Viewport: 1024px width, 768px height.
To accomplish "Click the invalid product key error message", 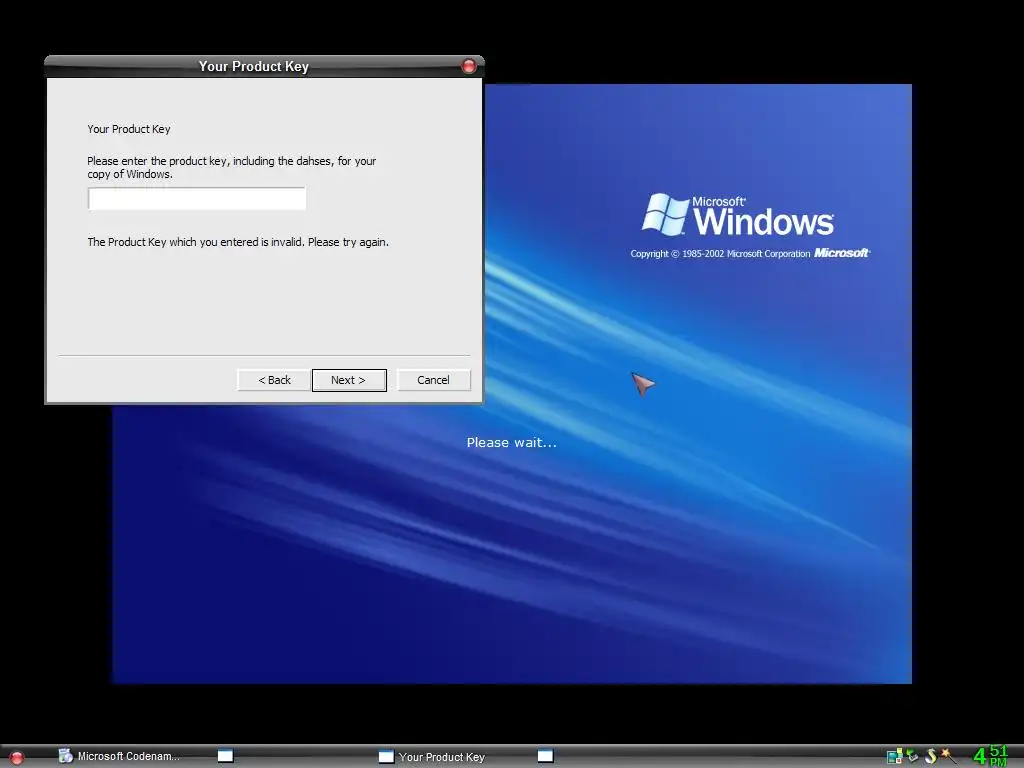I will tap(238, 242).
